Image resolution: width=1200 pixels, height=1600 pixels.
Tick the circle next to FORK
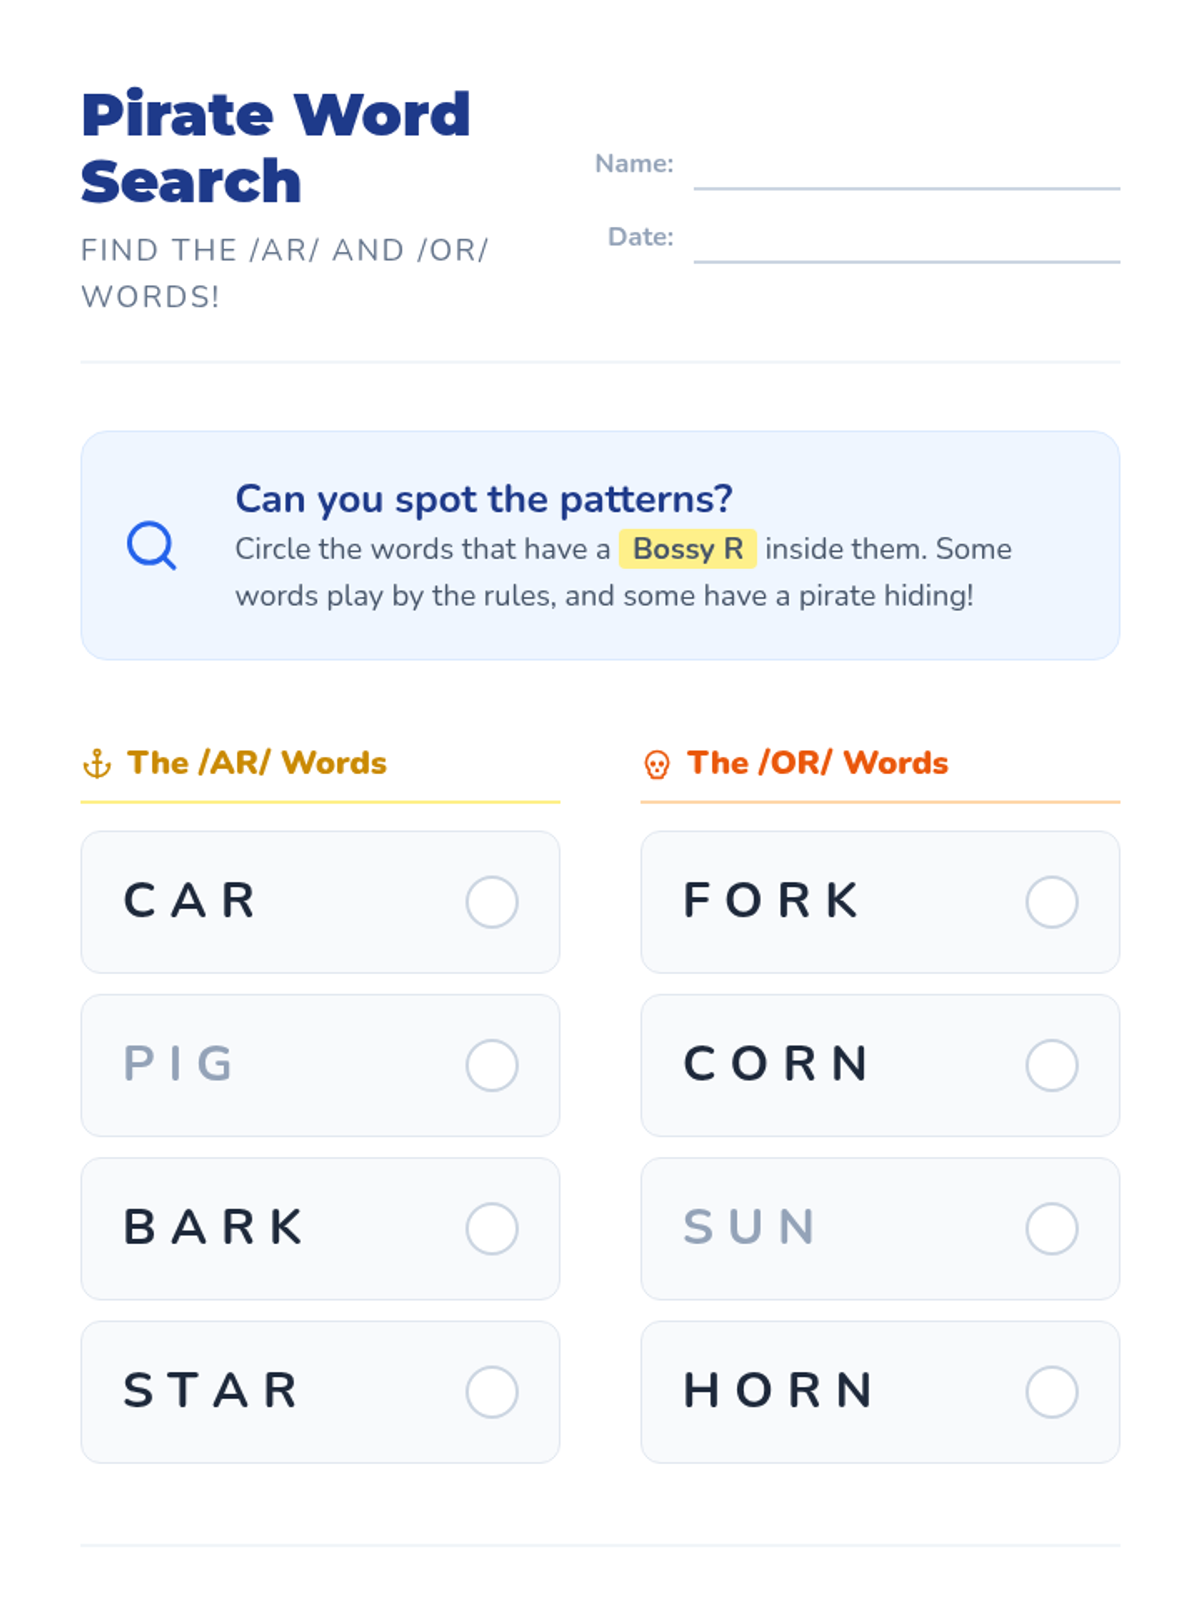[x=1052, y=902]
